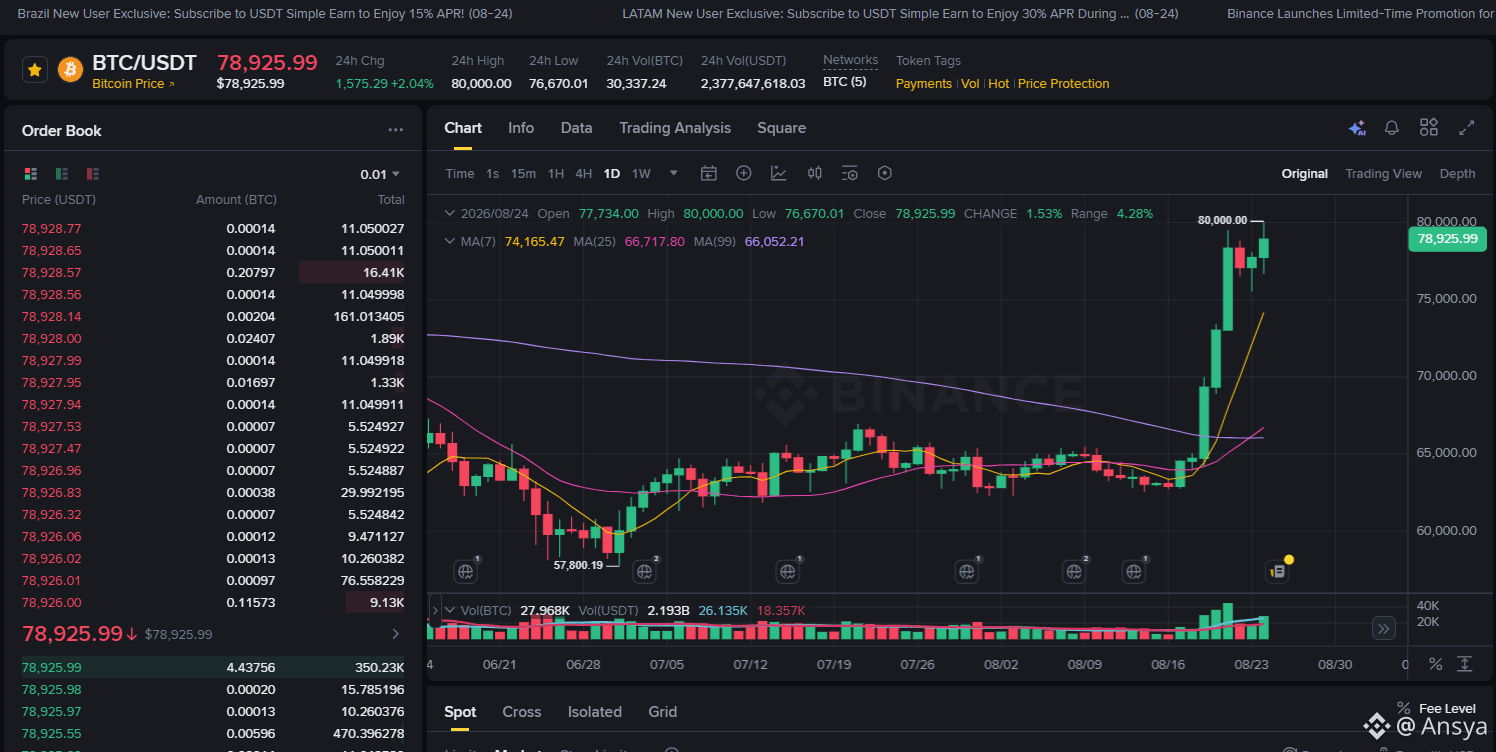
Task: Open the Networks BTC (5) link
Action: tap(845, 82)
